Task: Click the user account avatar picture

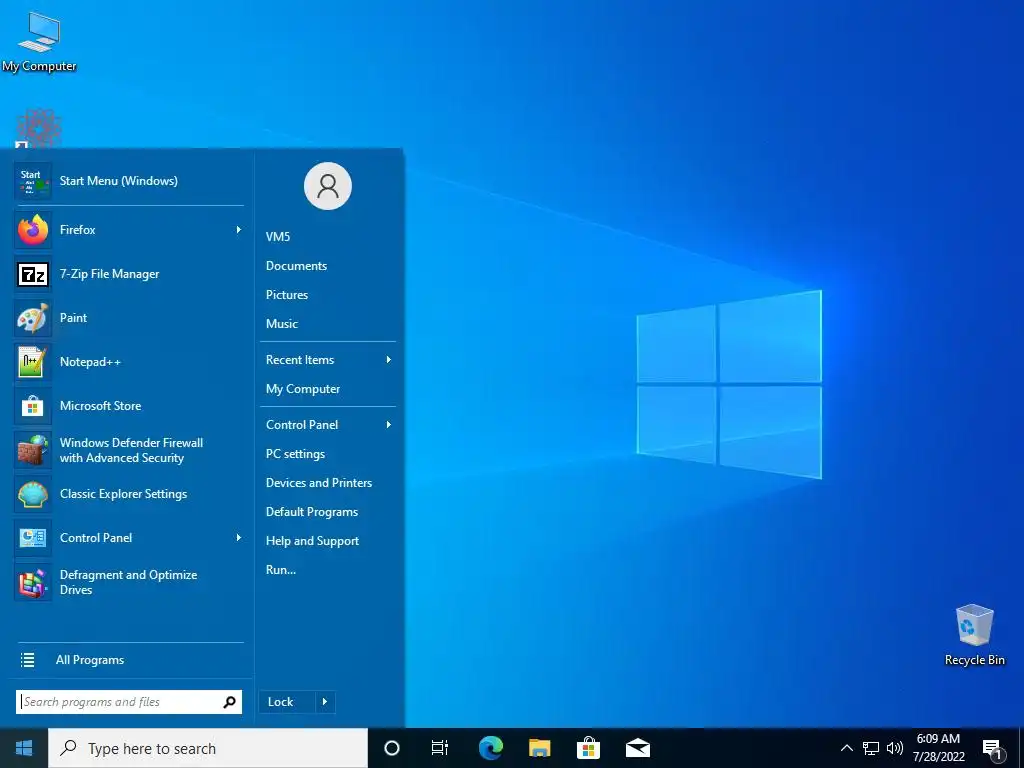Action: [328, 186]
